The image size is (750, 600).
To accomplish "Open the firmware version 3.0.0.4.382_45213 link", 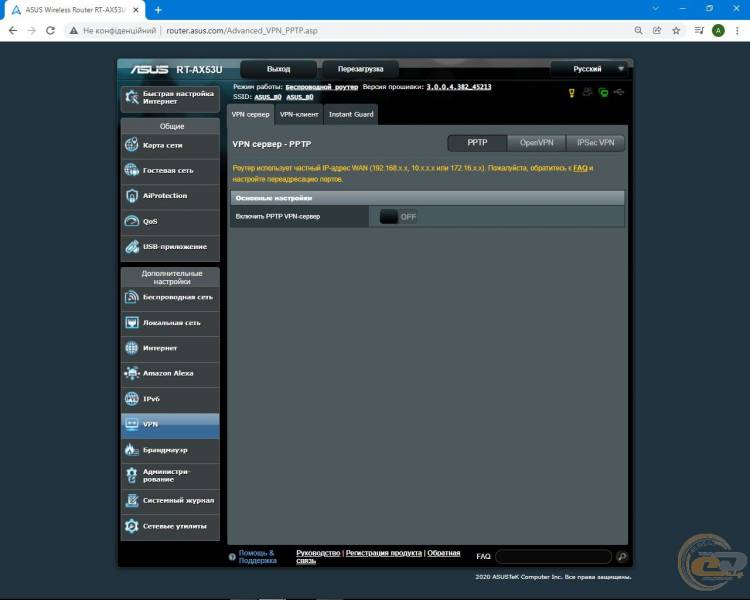I will [459, 87].
